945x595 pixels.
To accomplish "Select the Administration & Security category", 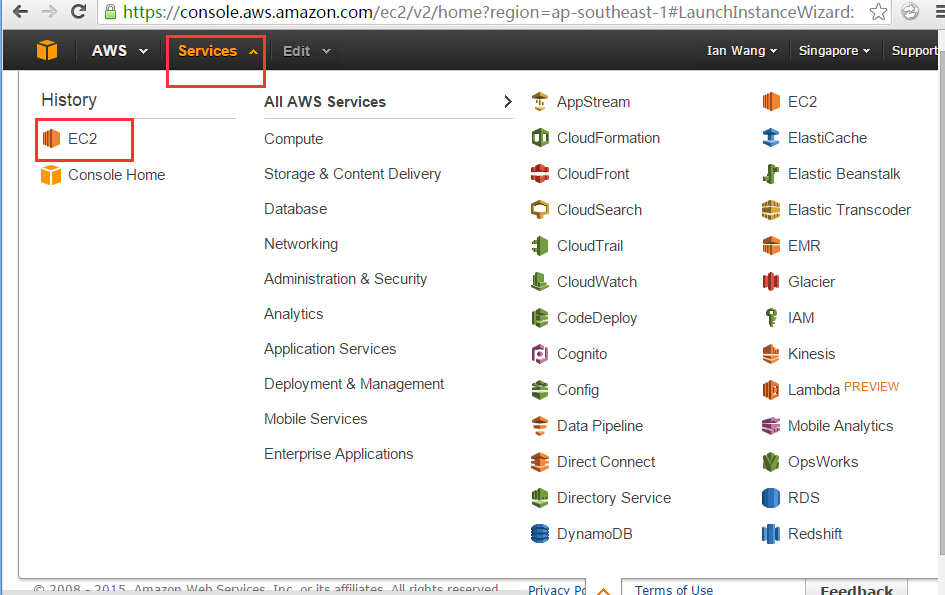I will pos(345,279).
